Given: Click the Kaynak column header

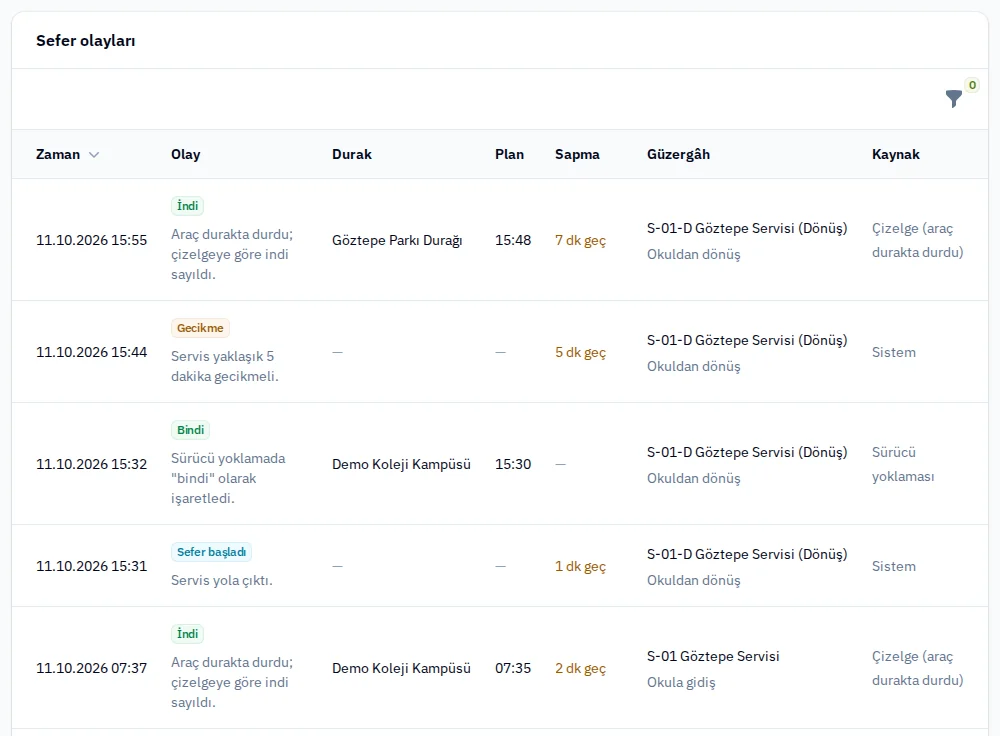Looking at the screenshot, I should pos(895,154).
